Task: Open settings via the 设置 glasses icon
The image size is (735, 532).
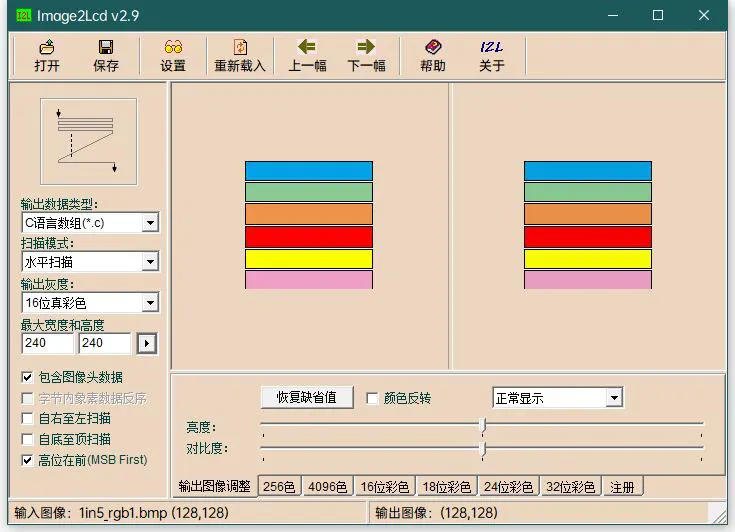Action: [x=173, y=56]
